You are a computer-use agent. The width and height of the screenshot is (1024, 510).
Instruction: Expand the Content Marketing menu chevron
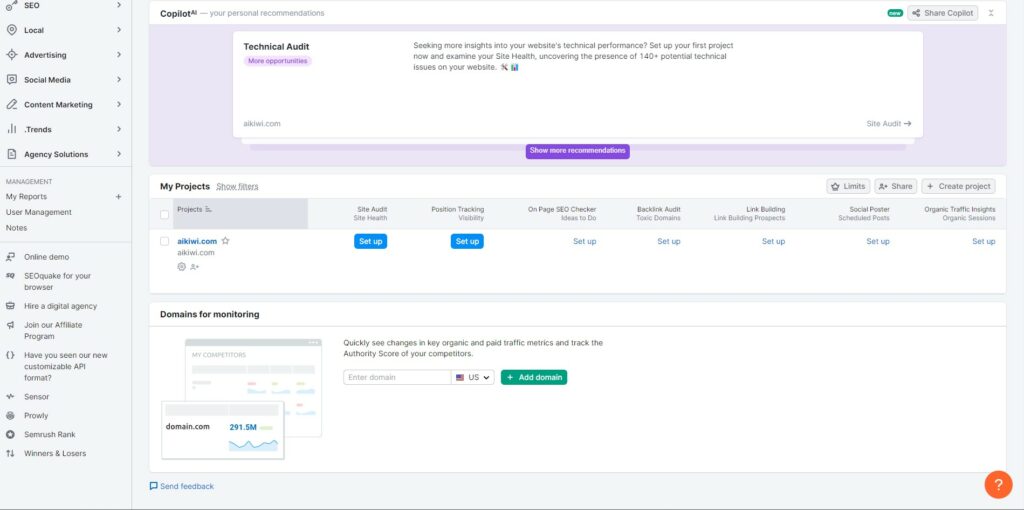tap(119, 104)
